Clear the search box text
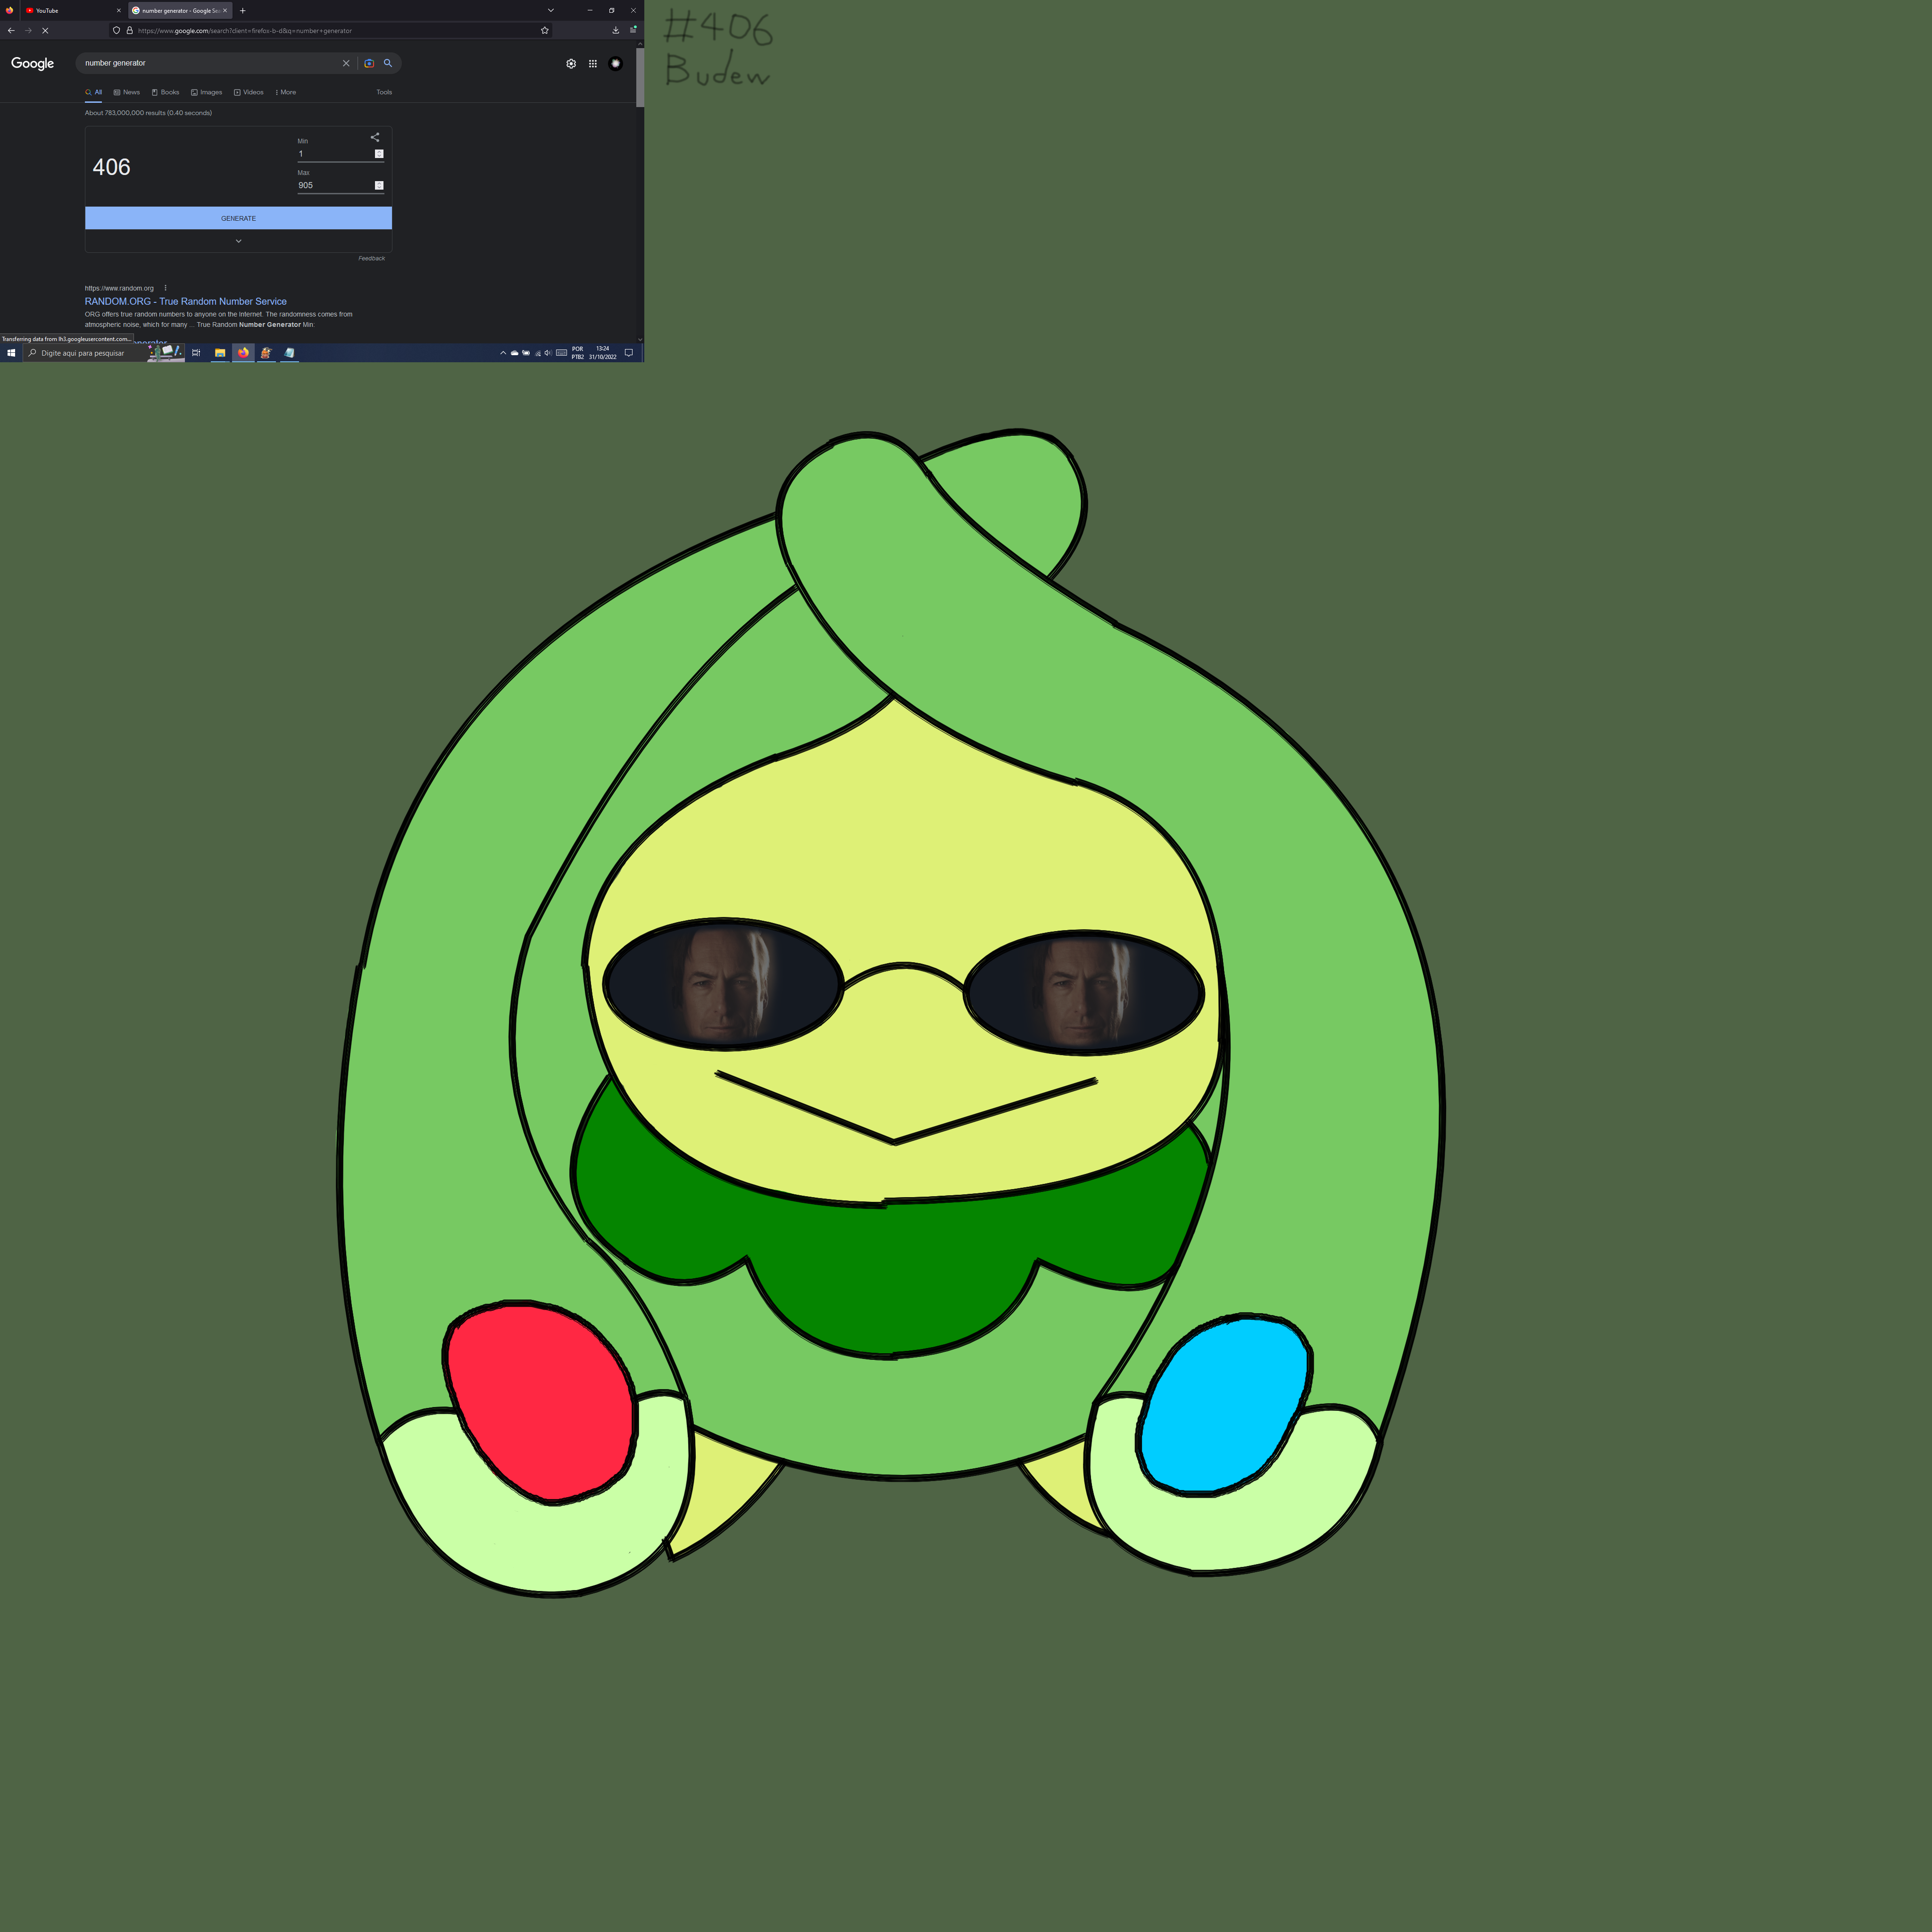Image resolution: width=1932 pixels, height=1932 pixels. click(x=346, y=63)
